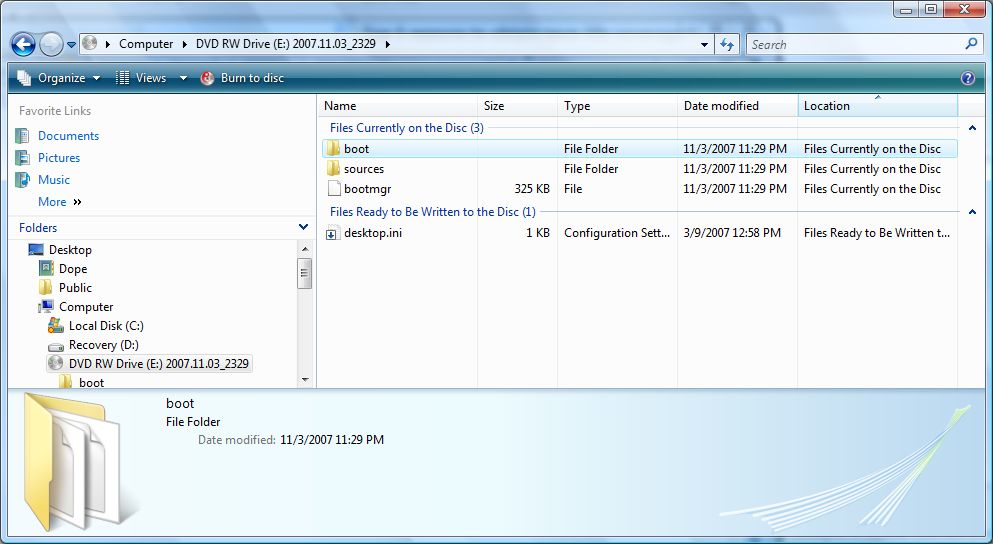Show More favorite links
993x544 pixels.
click(60, 202)
